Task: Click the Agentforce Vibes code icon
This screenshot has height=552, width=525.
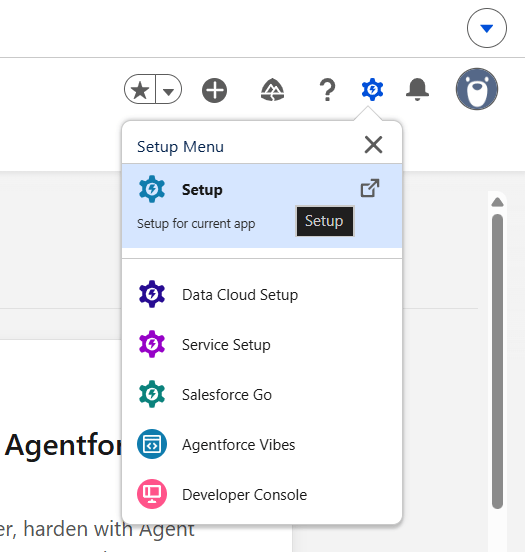Action: pos(152,444)
